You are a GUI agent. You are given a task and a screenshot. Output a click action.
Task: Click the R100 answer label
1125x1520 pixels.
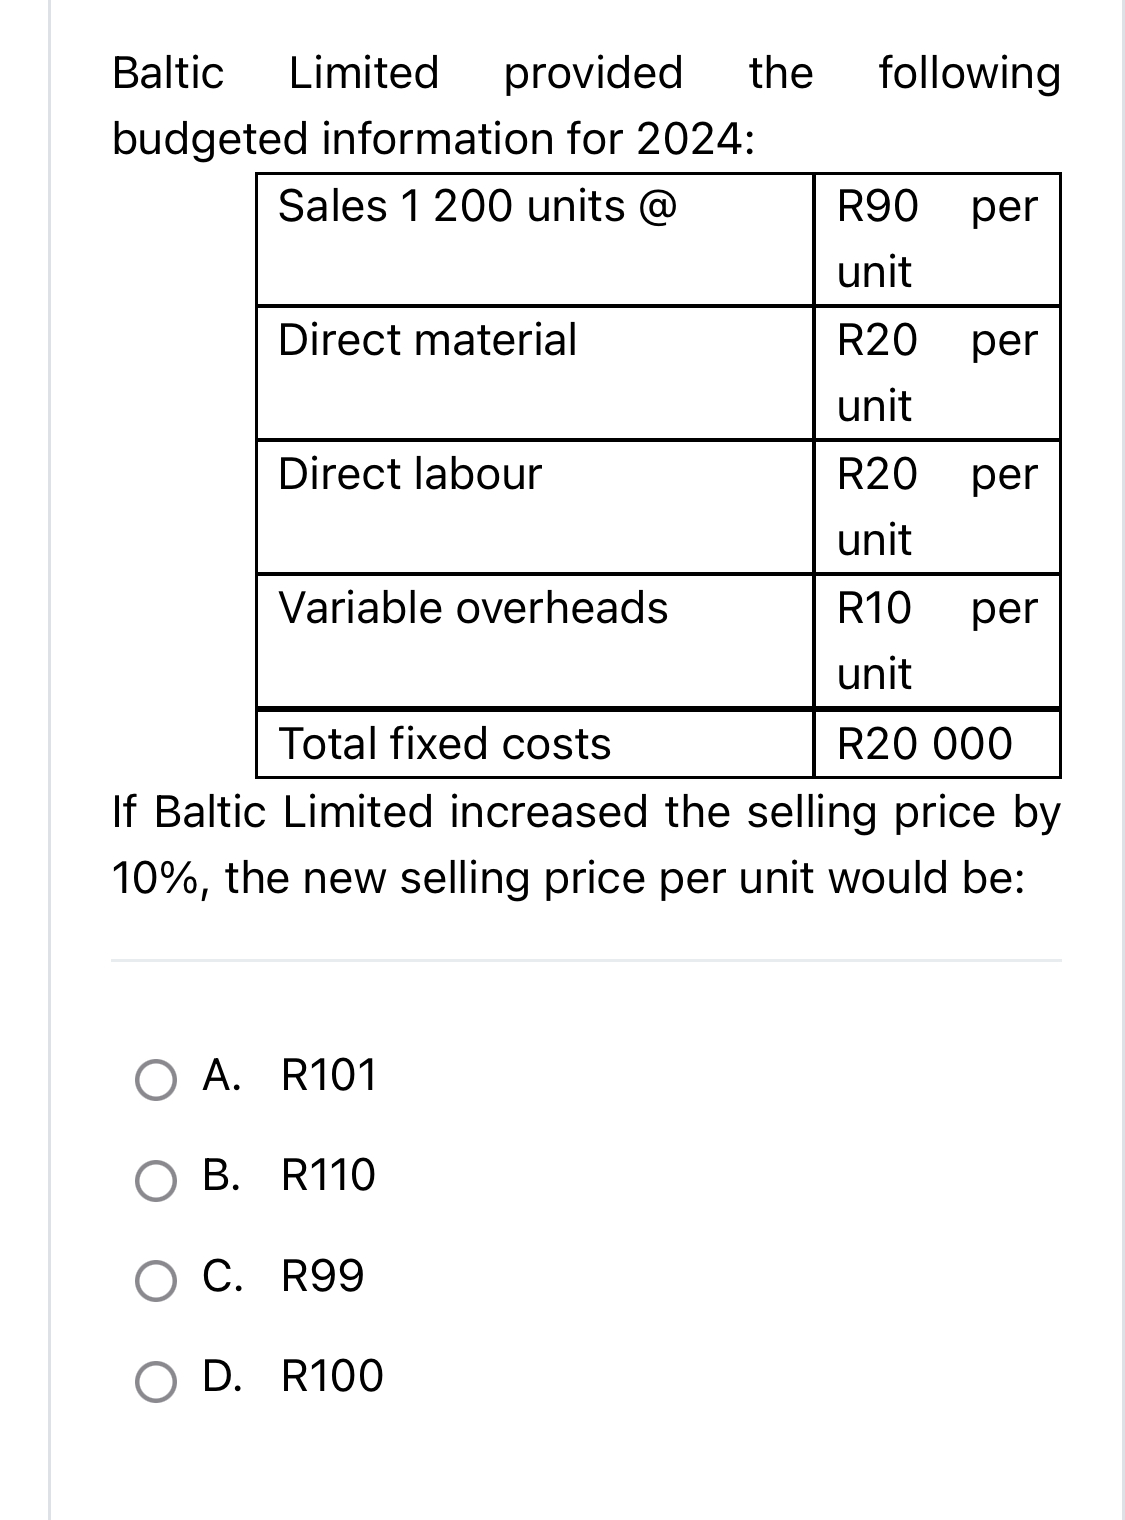pos(332,1376)
